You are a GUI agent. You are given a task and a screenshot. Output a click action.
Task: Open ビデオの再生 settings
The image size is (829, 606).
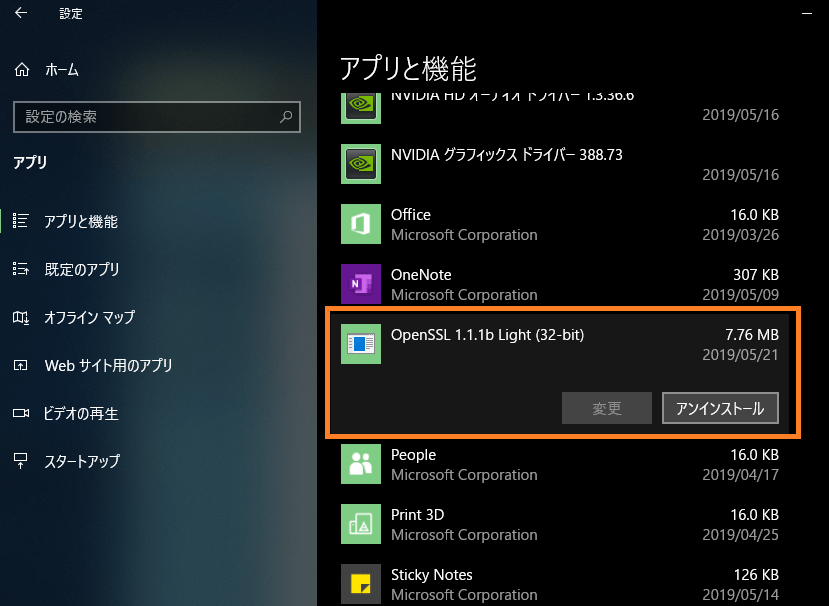click(81, 414)
